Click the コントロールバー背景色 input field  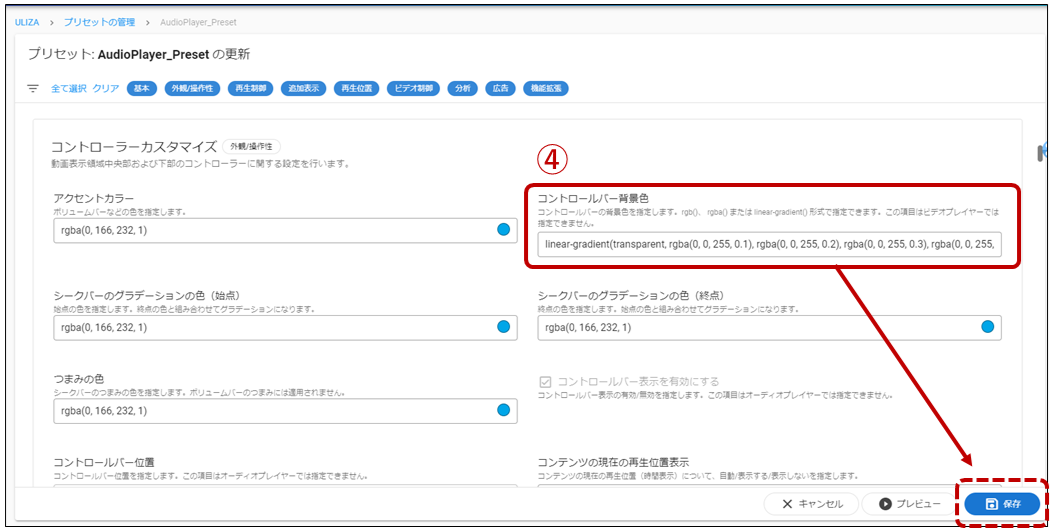click(768, 244)
